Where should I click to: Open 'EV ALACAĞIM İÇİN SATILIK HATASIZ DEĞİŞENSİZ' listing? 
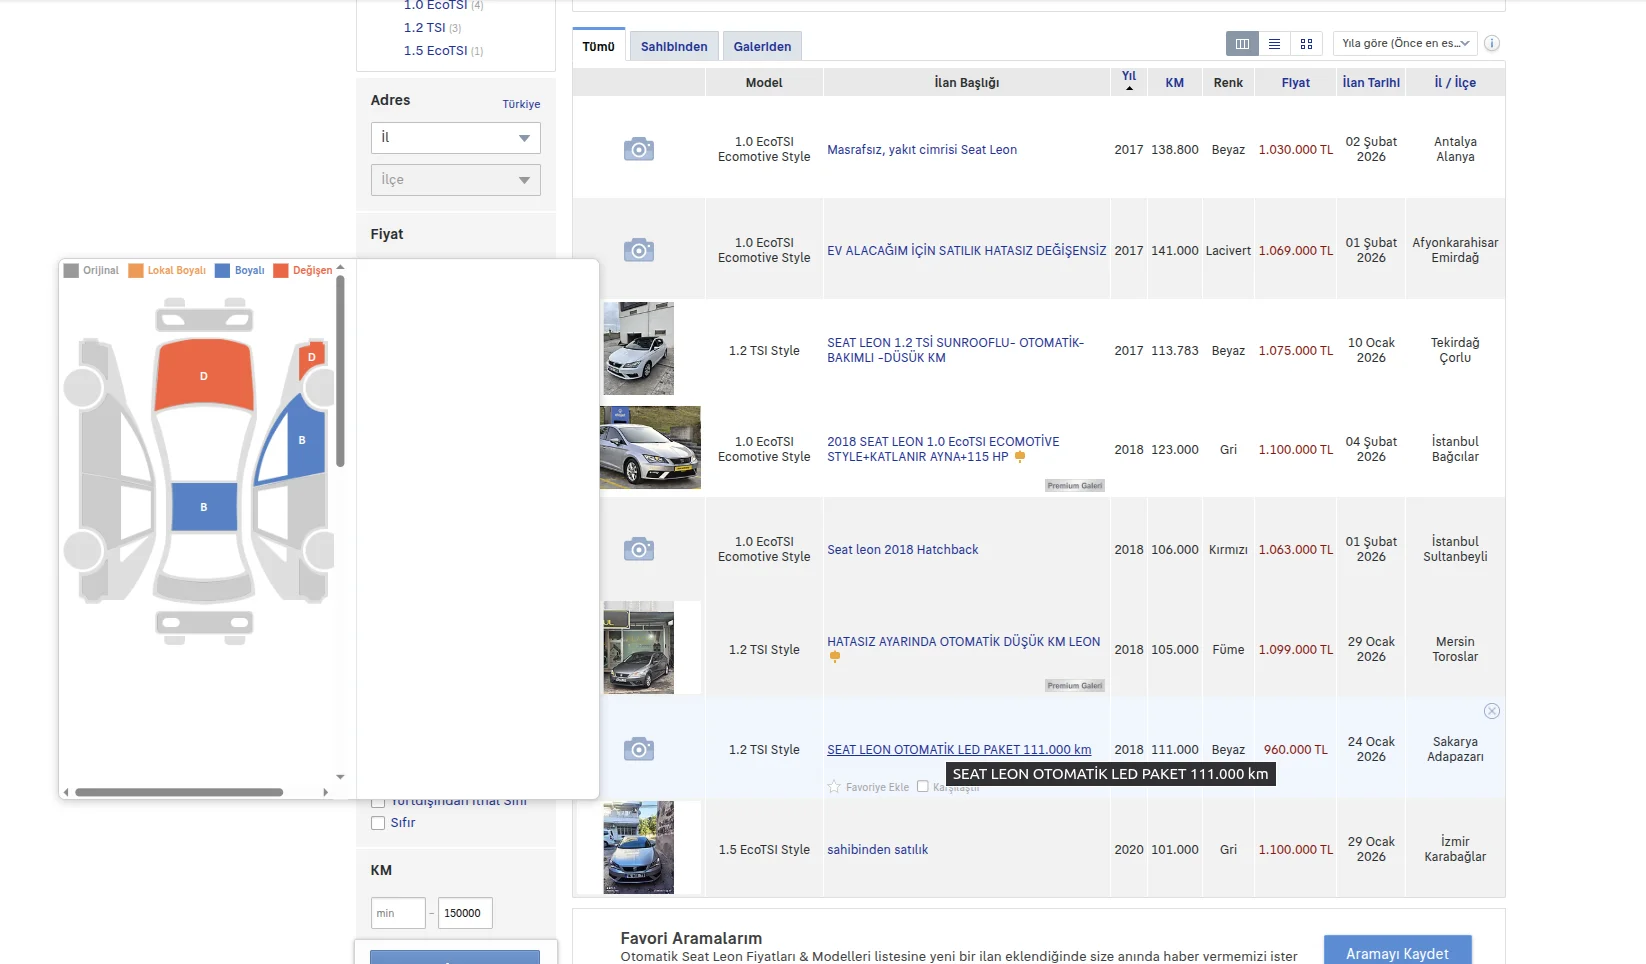point(967,251)
